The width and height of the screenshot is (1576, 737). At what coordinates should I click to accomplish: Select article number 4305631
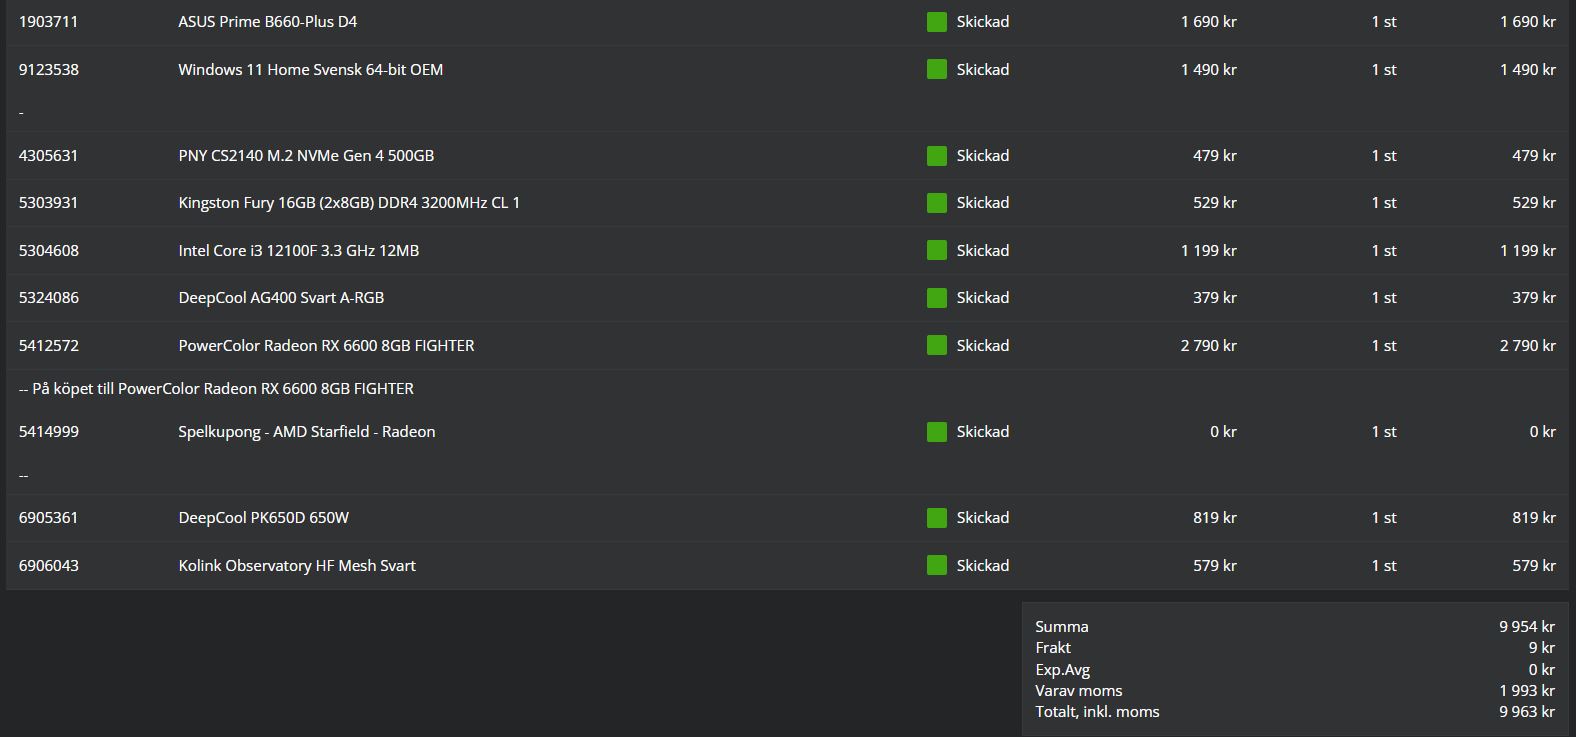pos(48,156)
